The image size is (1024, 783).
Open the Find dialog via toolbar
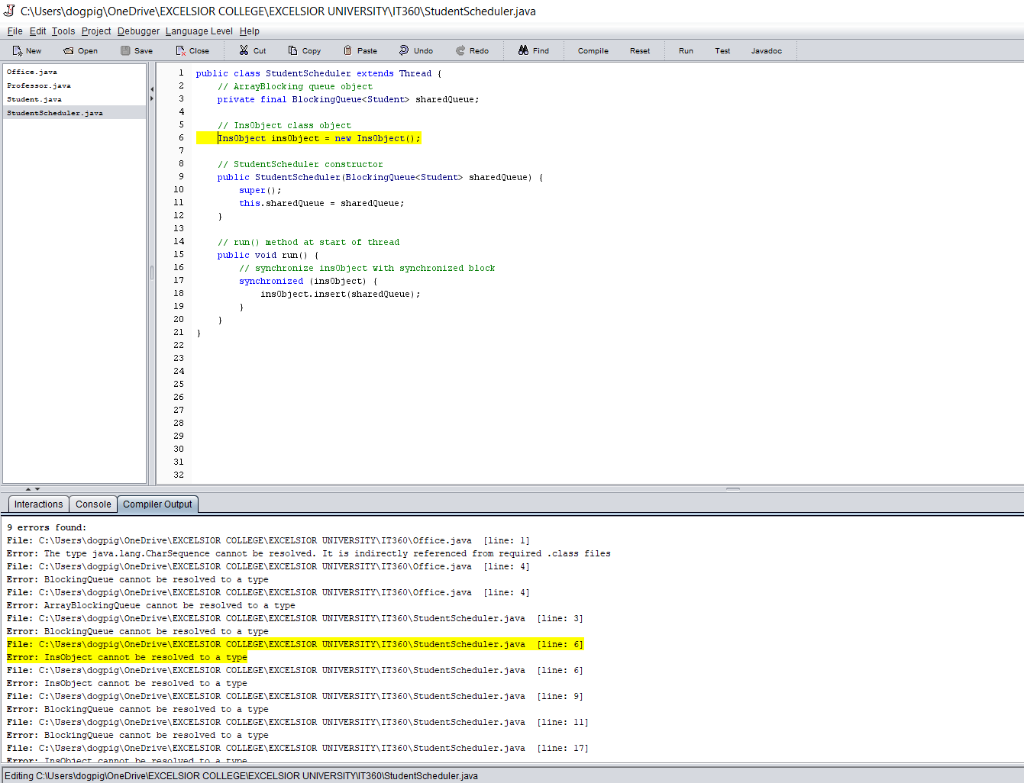point(533,50)
